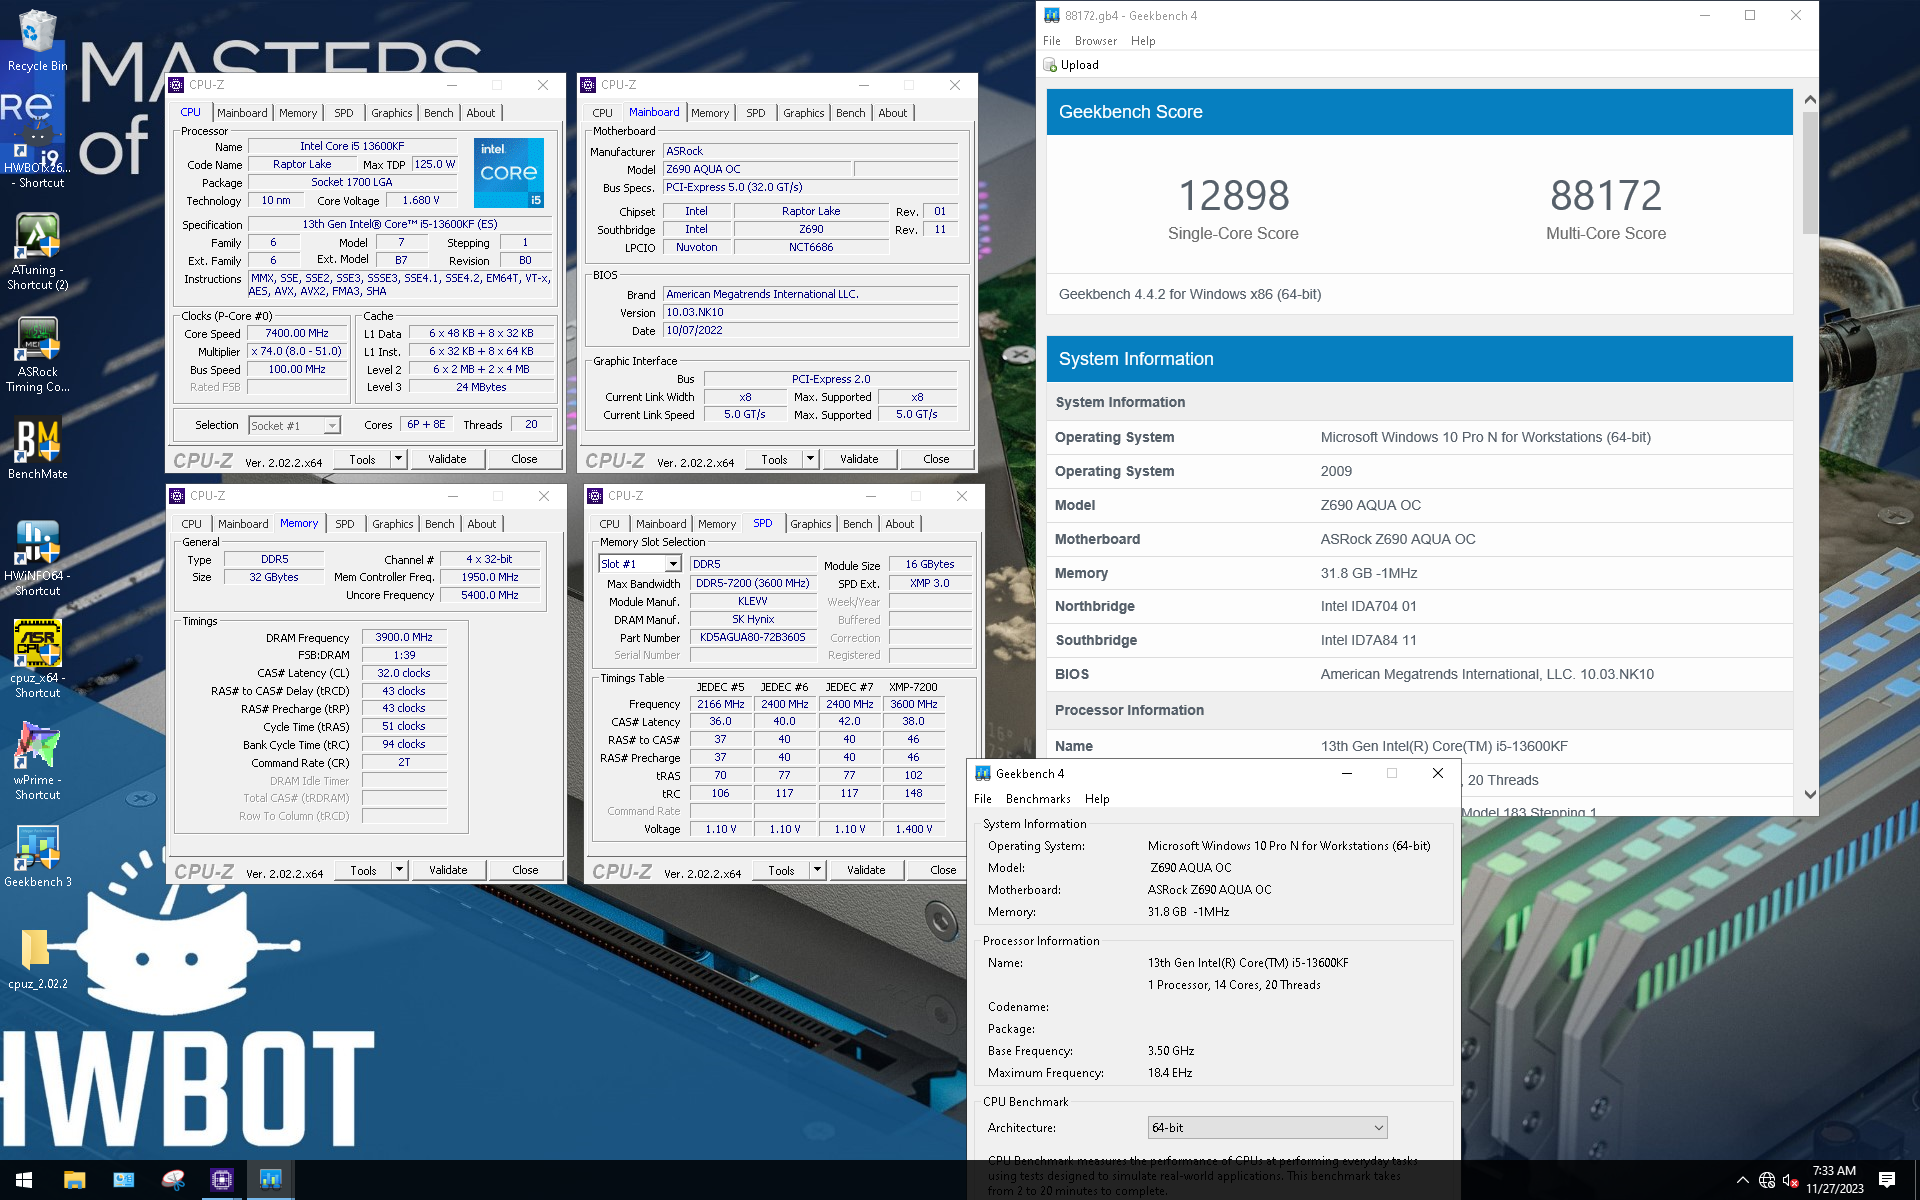This screenshot has width=1920, height=1200.
Task: Expand Tools arrow in CPU tab window
Action: coord(398,459)
